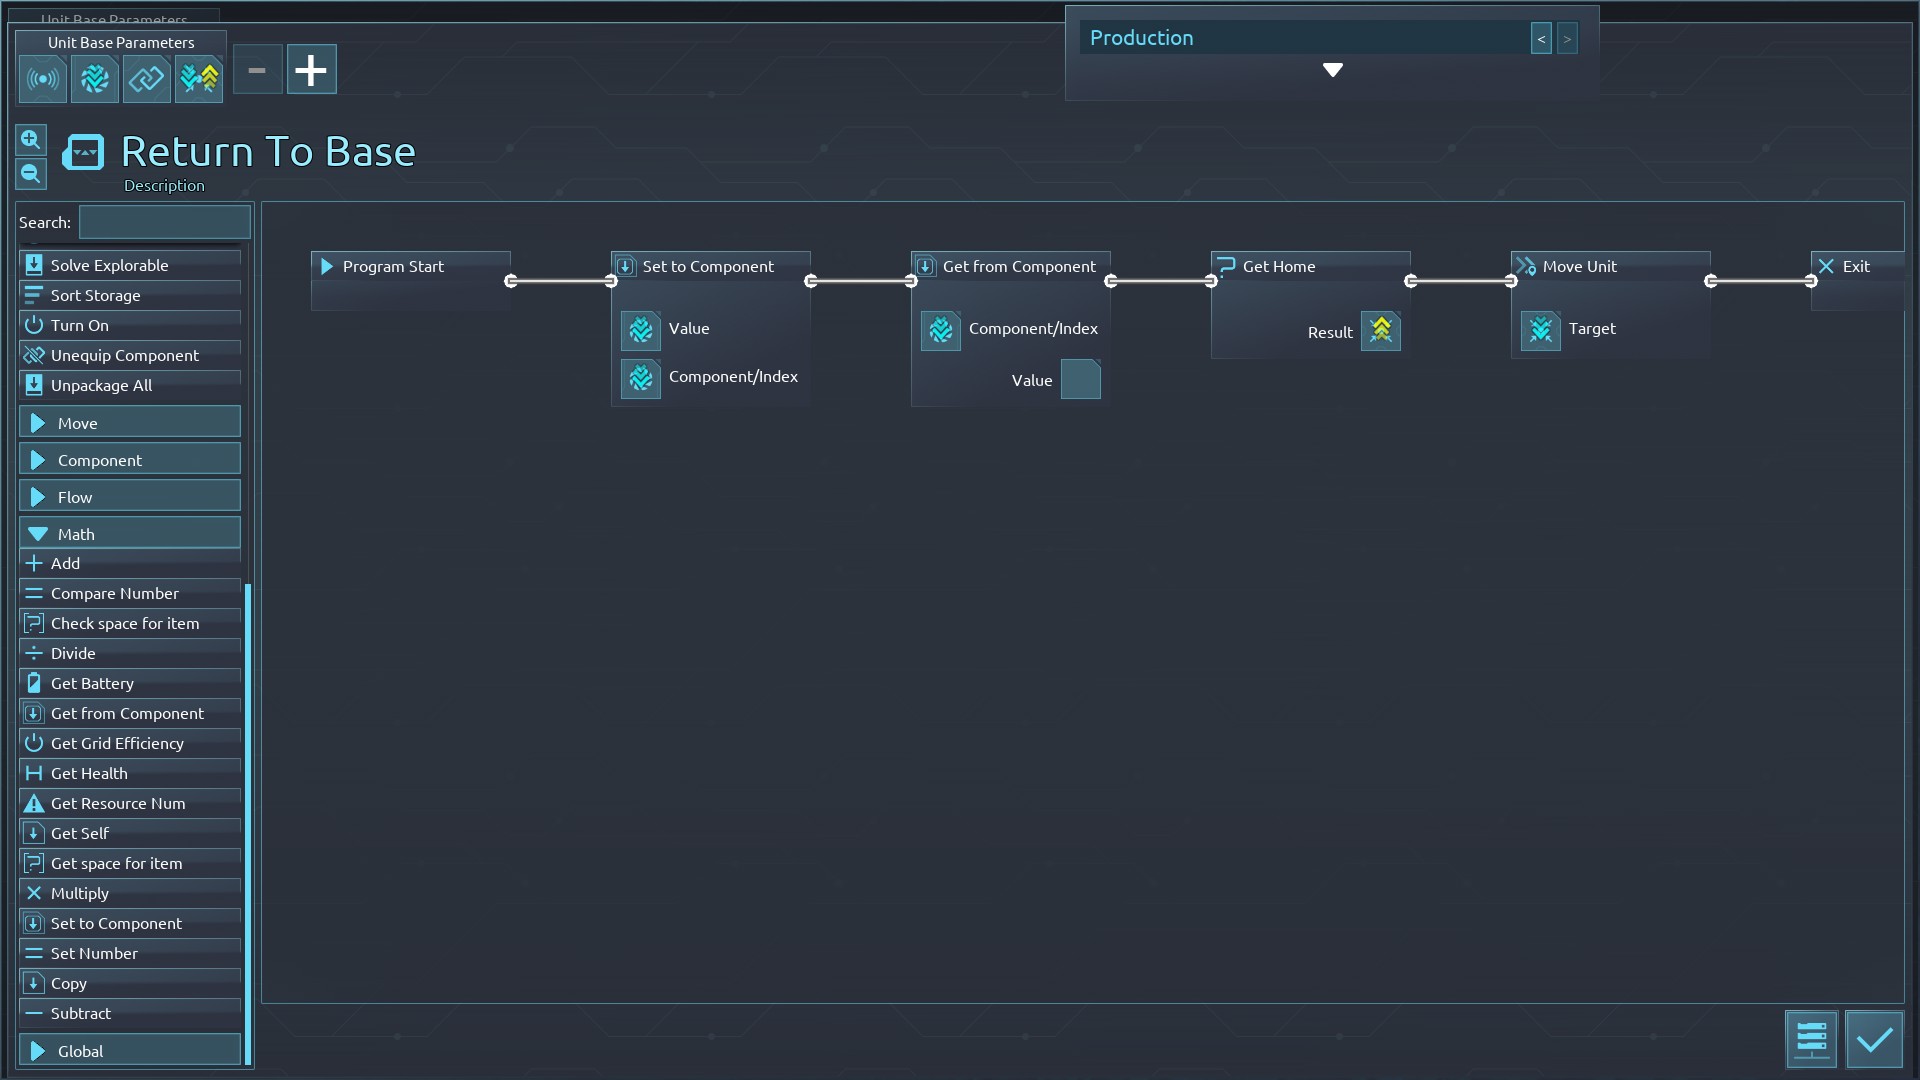Collapse the Math category
1920x1080 pixels.
[x=130, y=534]
